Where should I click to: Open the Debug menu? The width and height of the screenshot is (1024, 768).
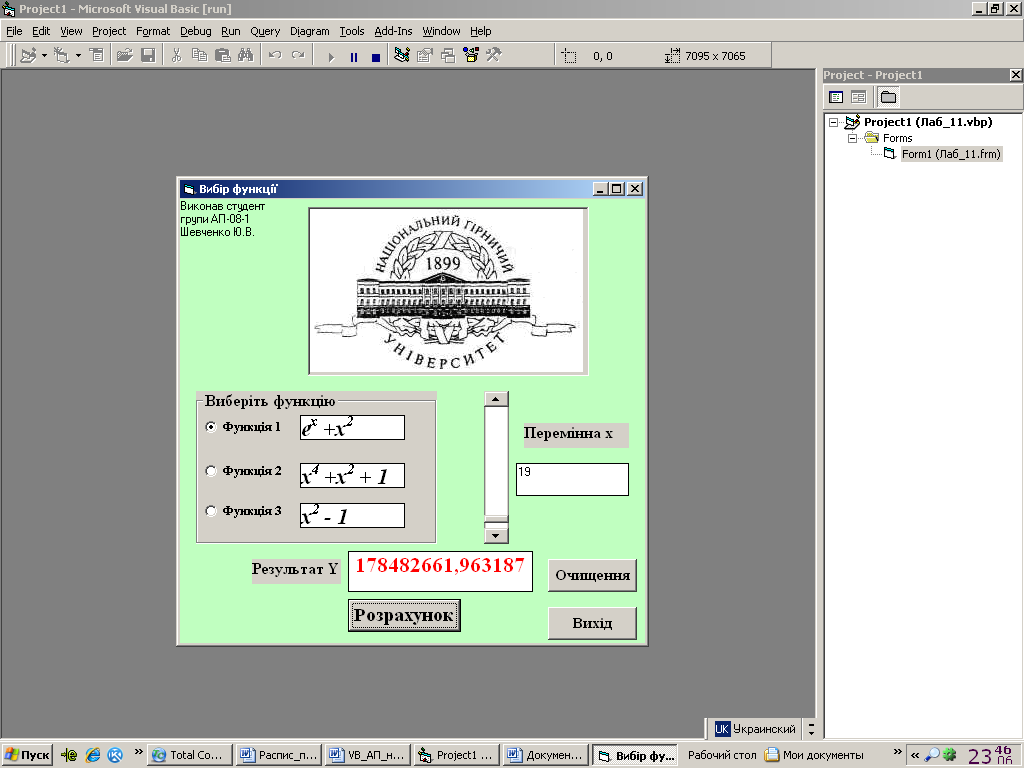[196, 31]
